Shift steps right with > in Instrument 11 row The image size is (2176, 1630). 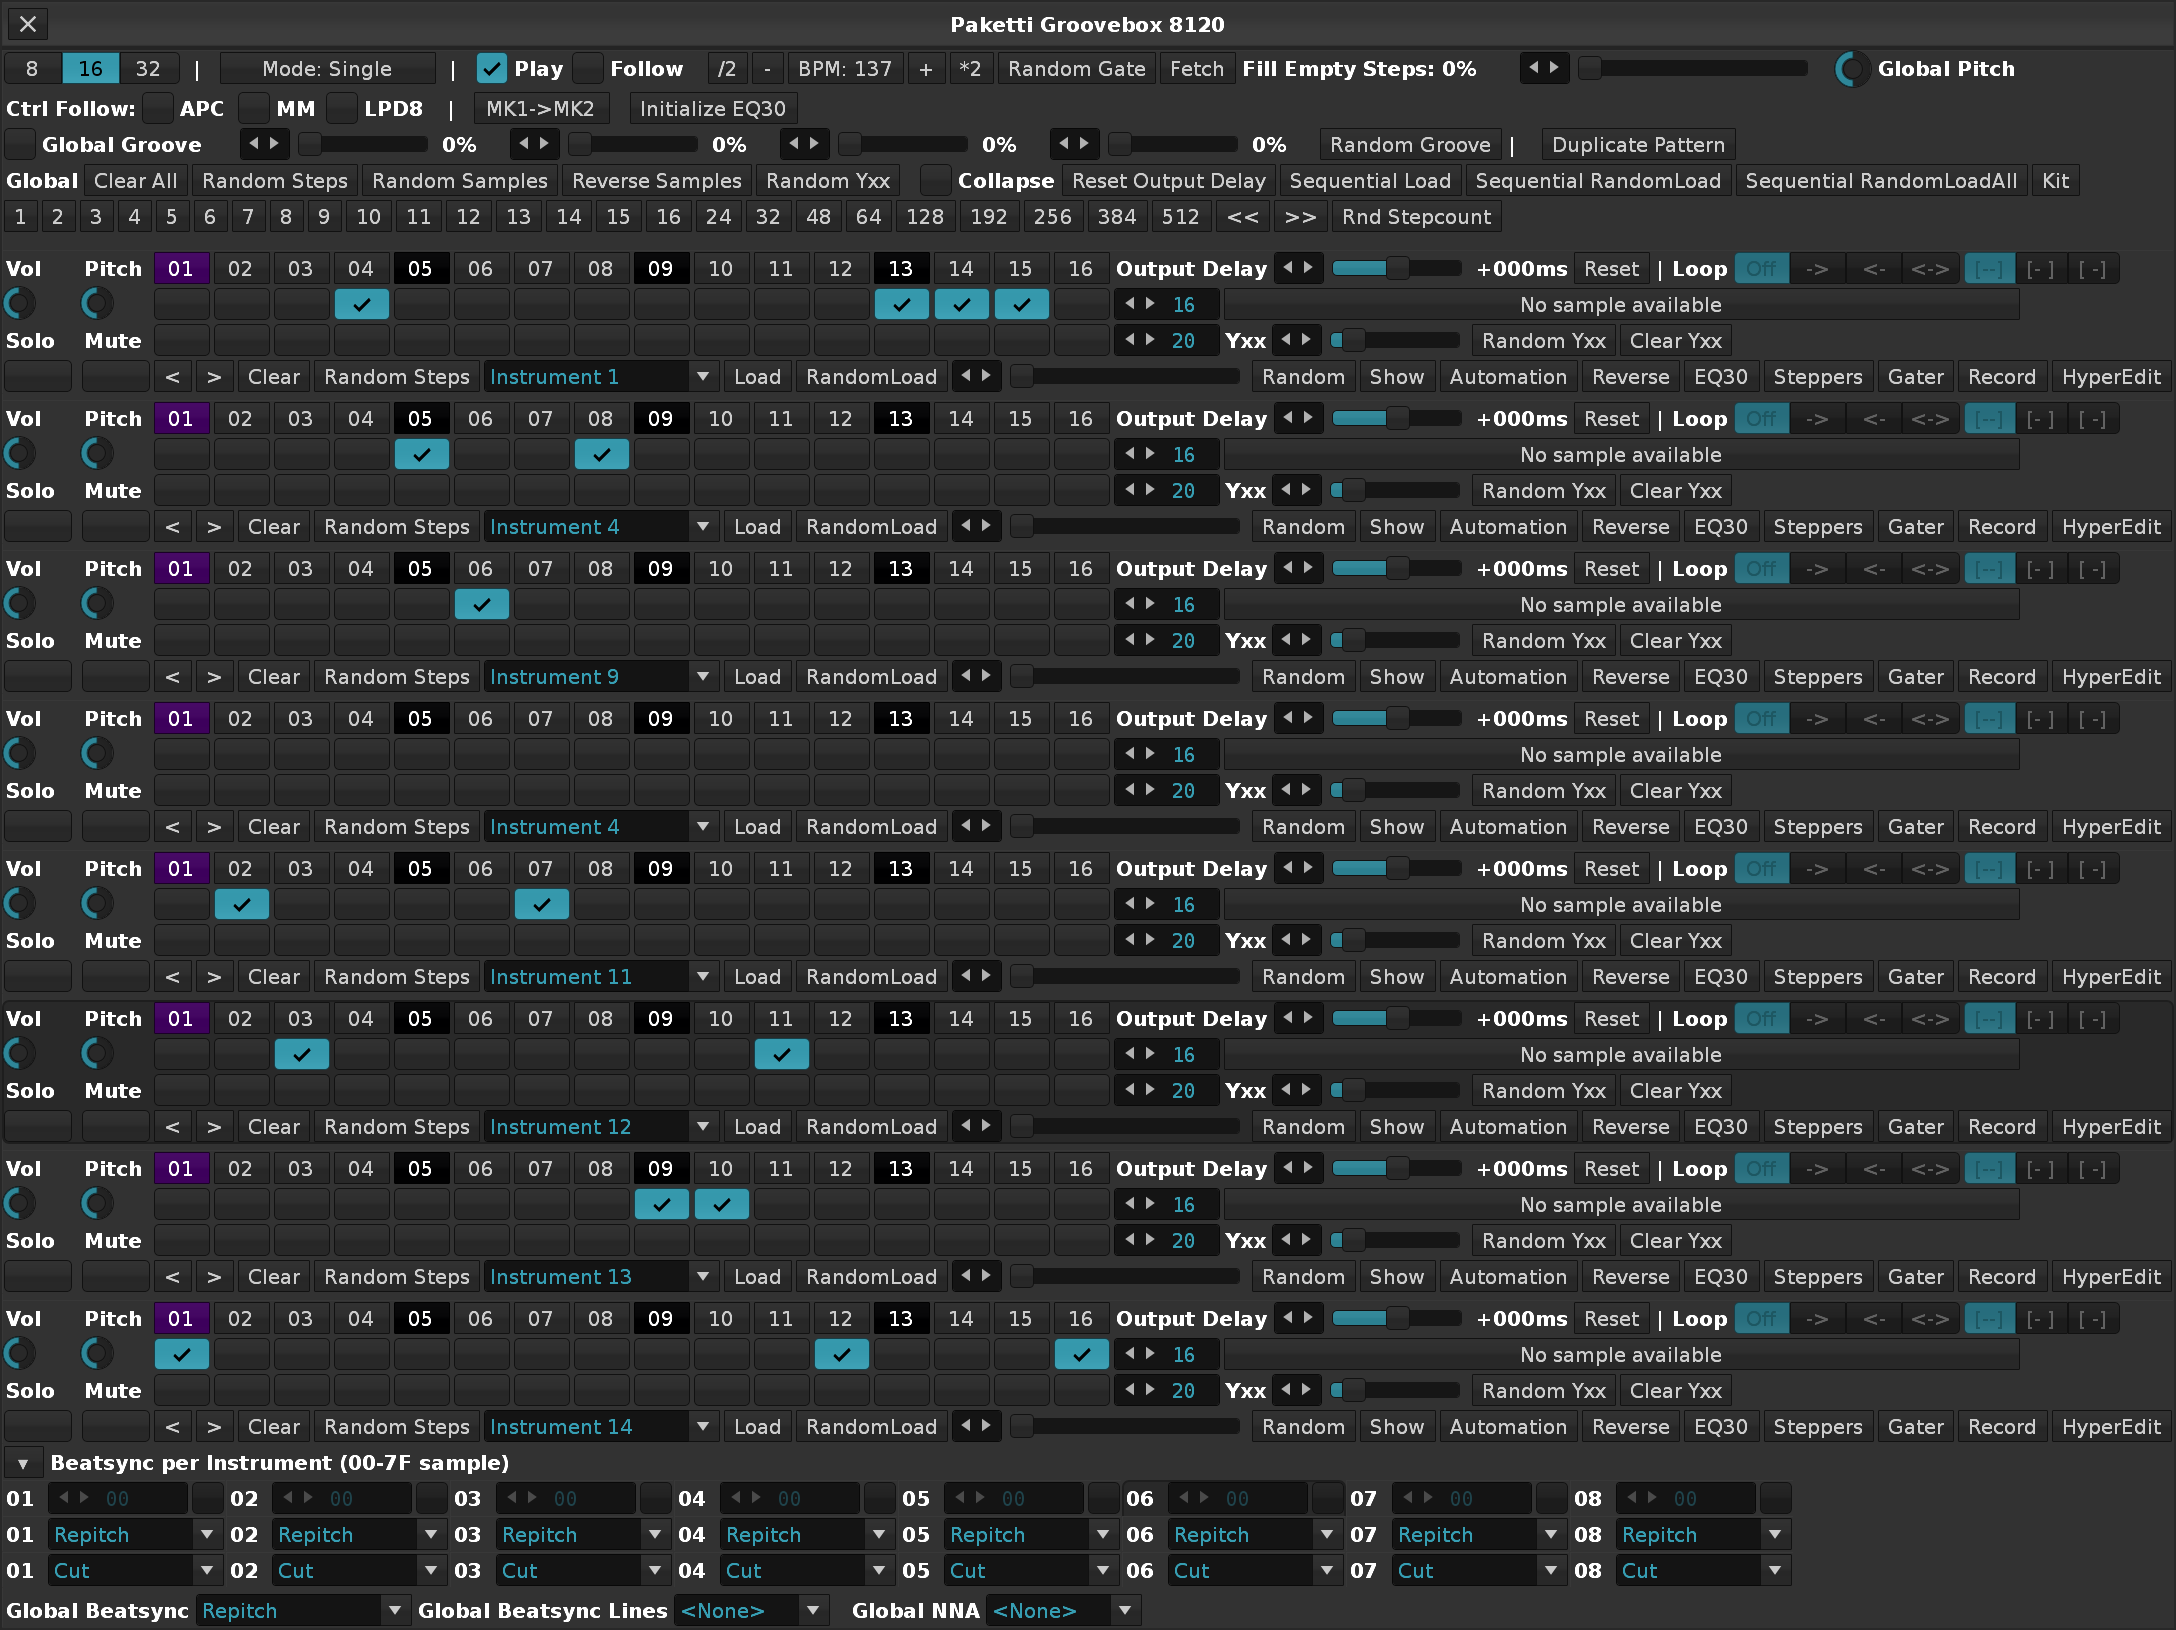pos(214,977)
